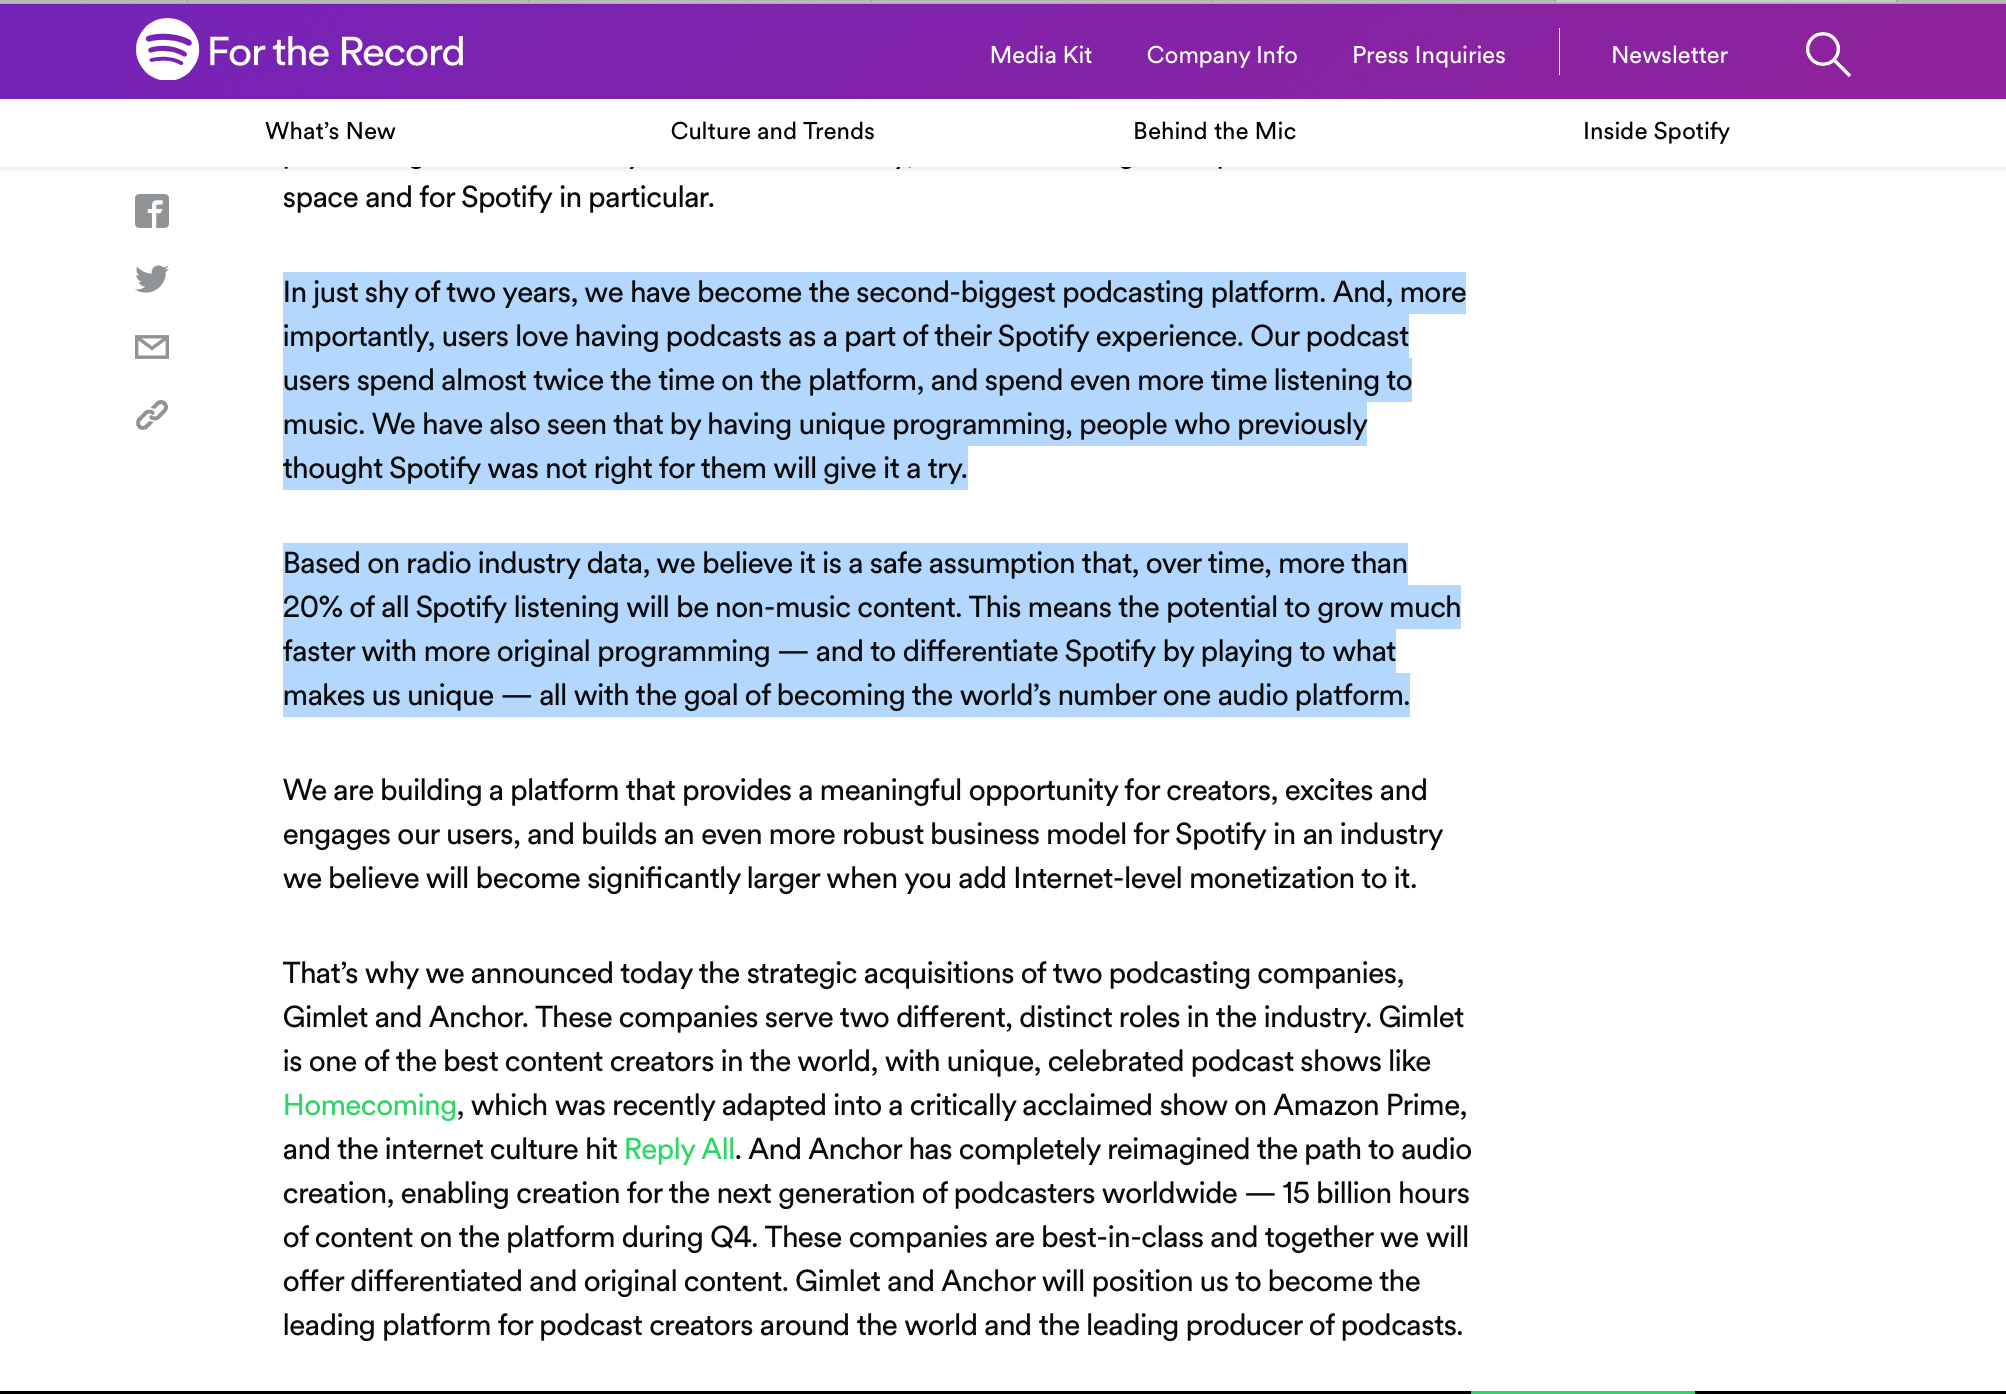Share article via Twitter icon
This screenshot has height=1394, width=2006.
coord(152,279)
